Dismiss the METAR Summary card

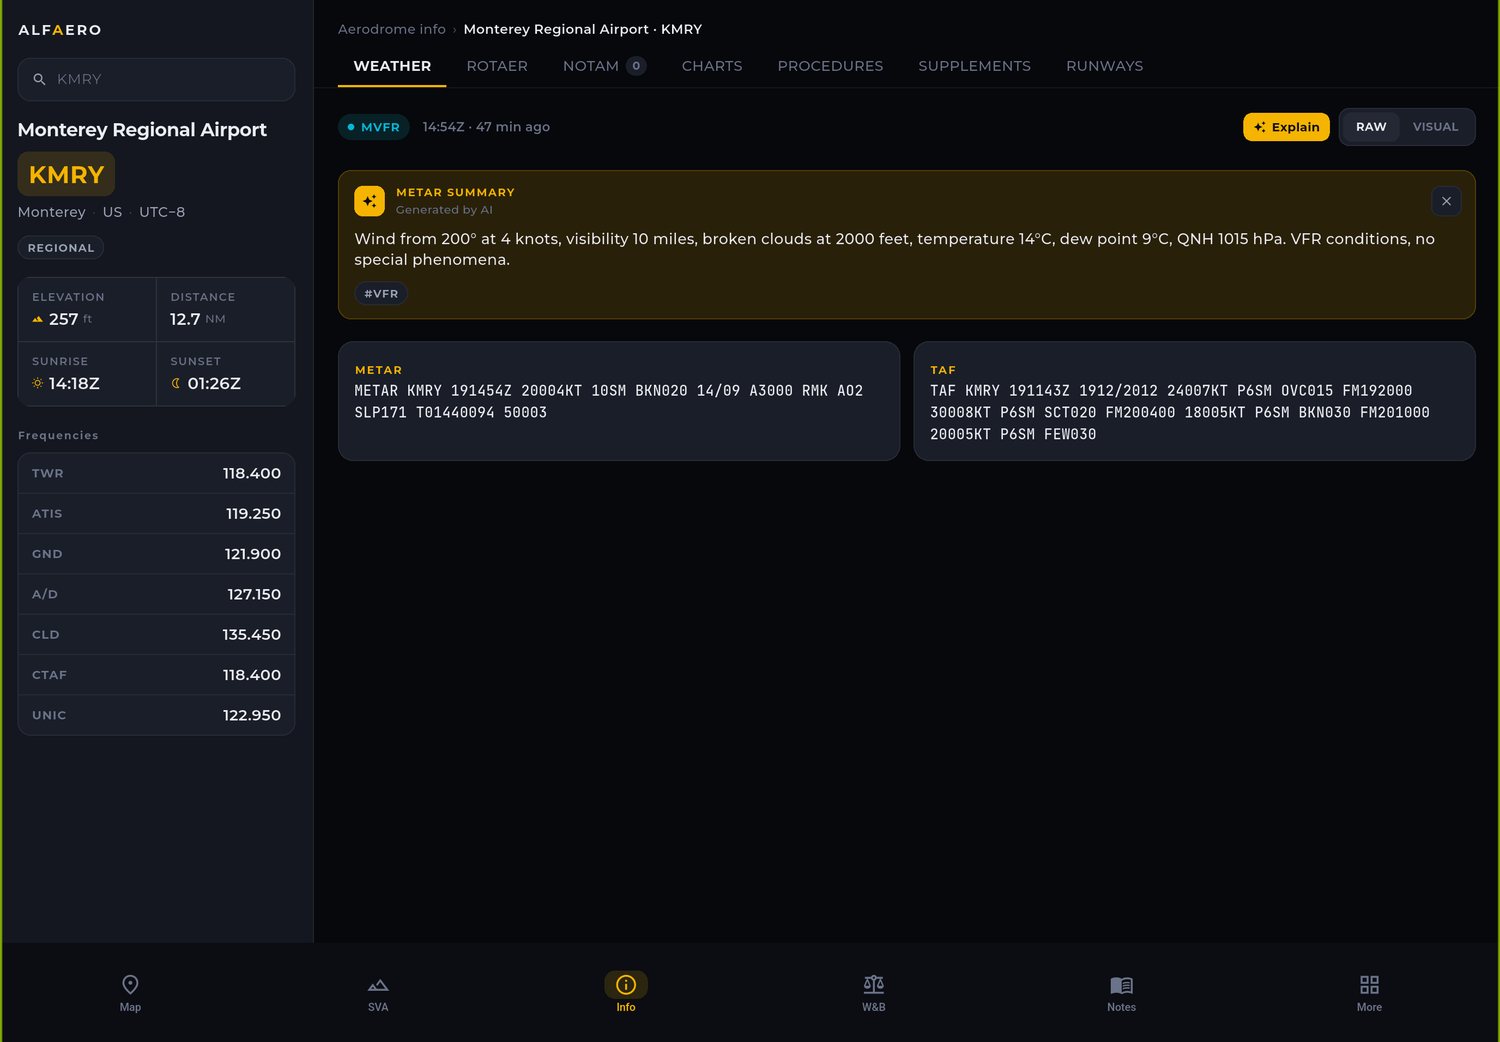coord(1446,201)
